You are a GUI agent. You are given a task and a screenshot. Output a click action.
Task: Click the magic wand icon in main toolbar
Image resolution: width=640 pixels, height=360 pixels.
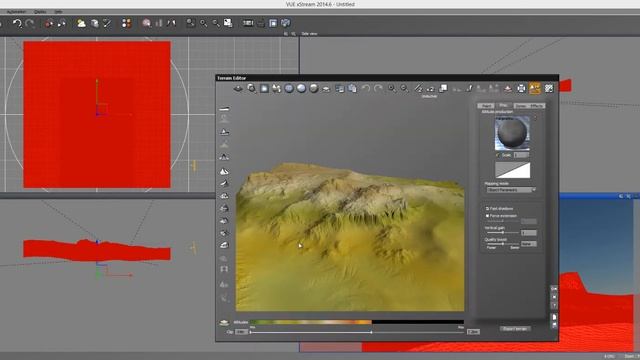coord(107,23)
